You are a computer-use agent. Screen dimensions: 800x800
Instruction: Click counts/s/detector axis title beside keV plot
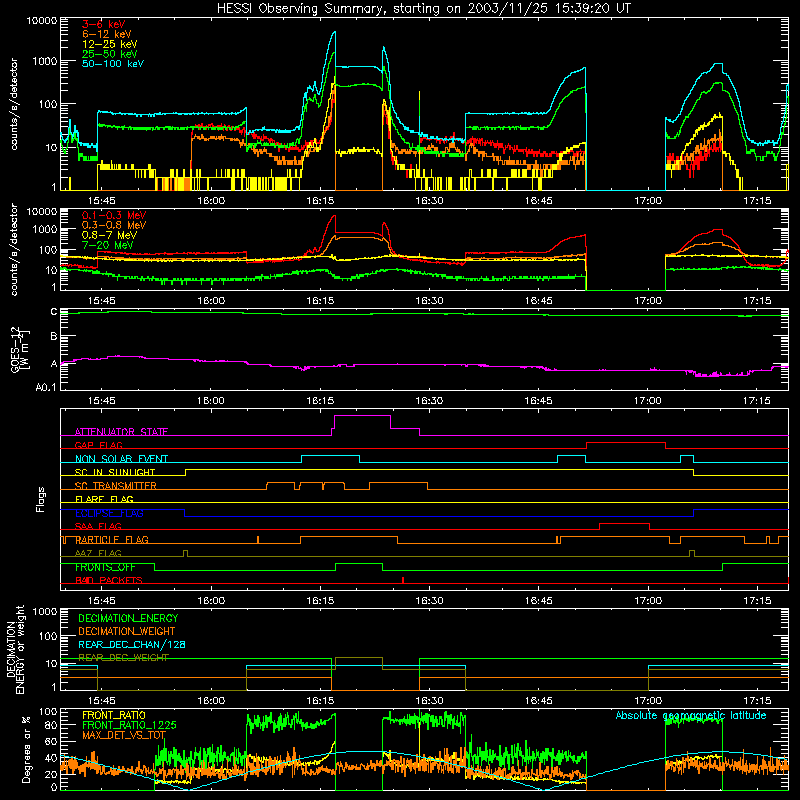tap(14, 104)
